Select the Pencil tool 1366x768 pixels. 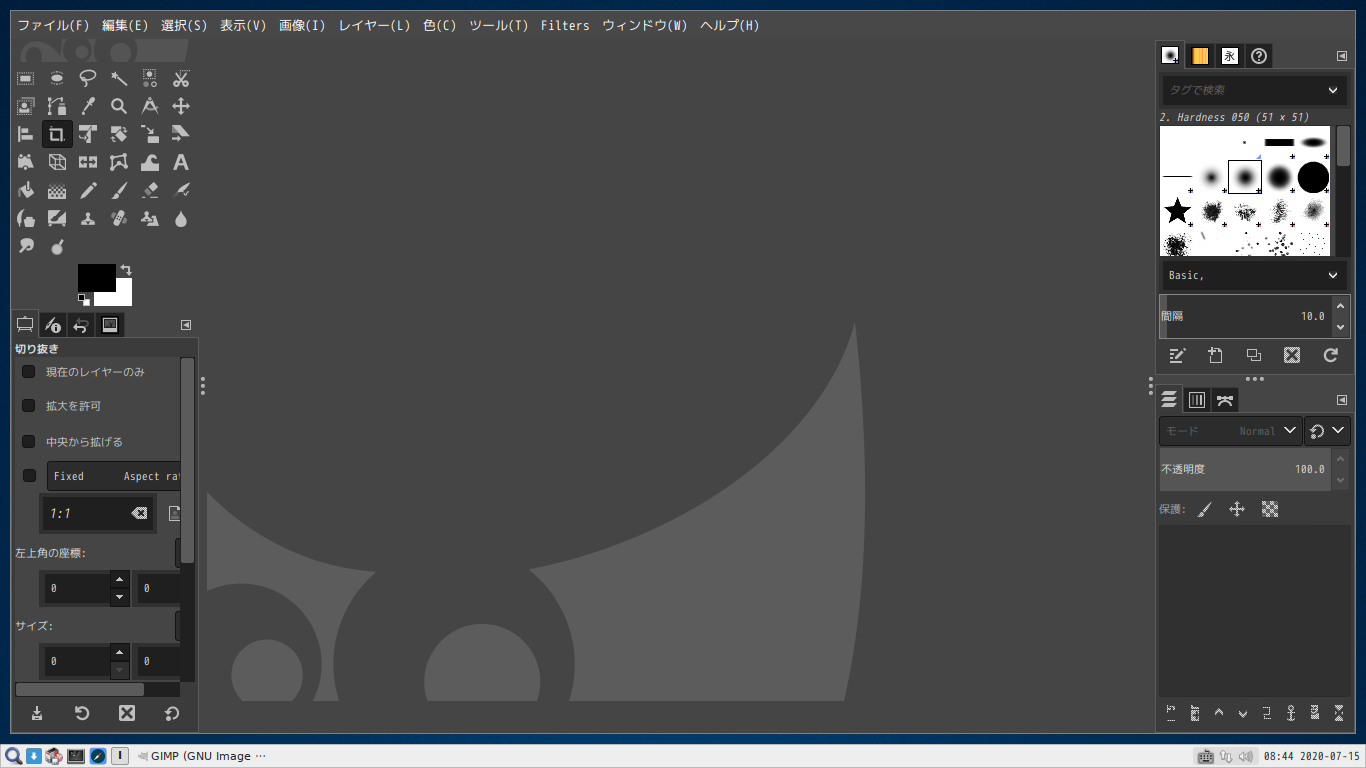[x=88, y=190]
